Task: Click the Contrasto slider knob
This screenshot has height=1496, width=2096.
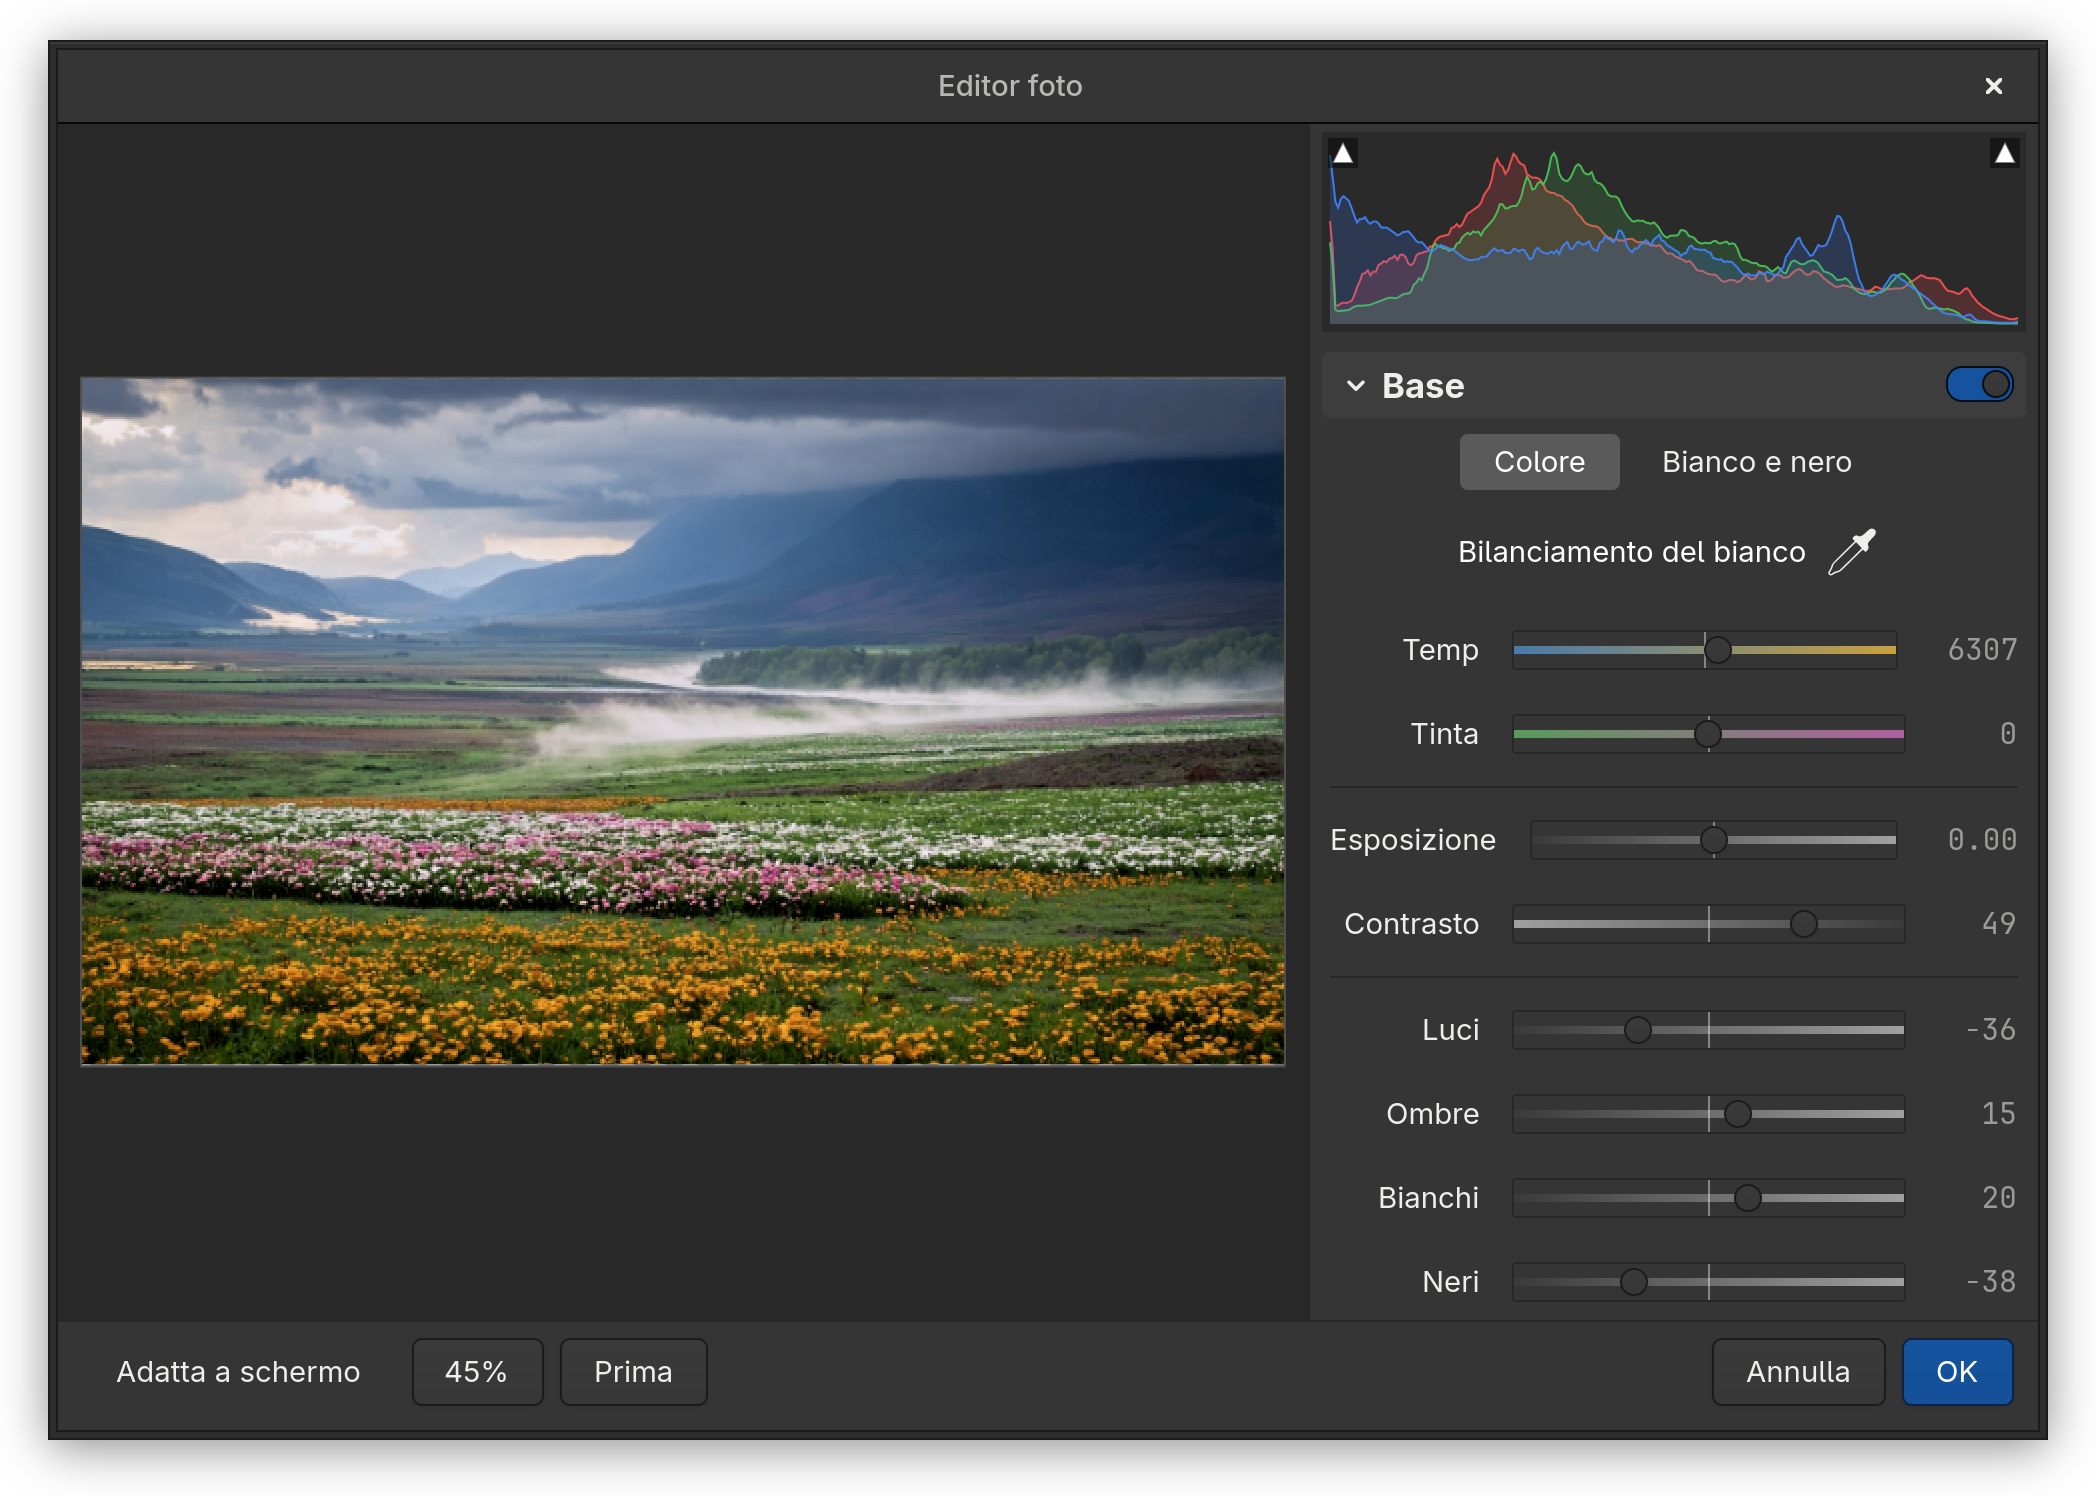Action: click(x=1803, y=924)
